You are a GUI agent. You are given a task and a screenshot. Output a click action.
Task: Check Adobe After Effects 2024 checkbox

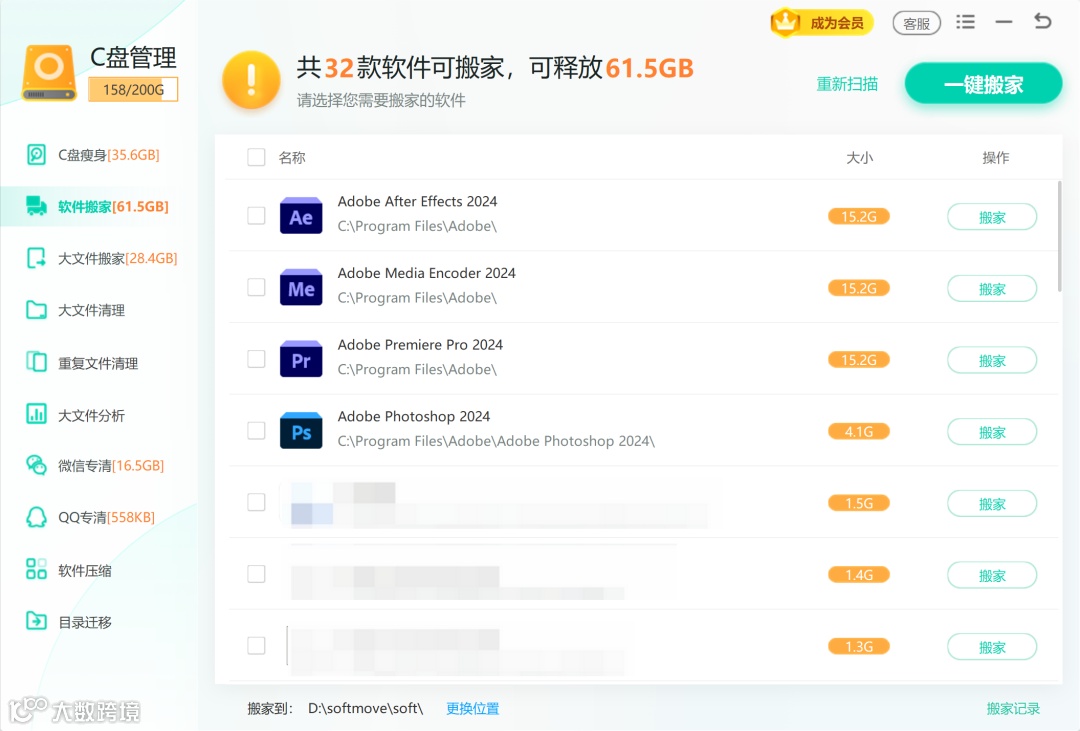click(x=256, y=216)
